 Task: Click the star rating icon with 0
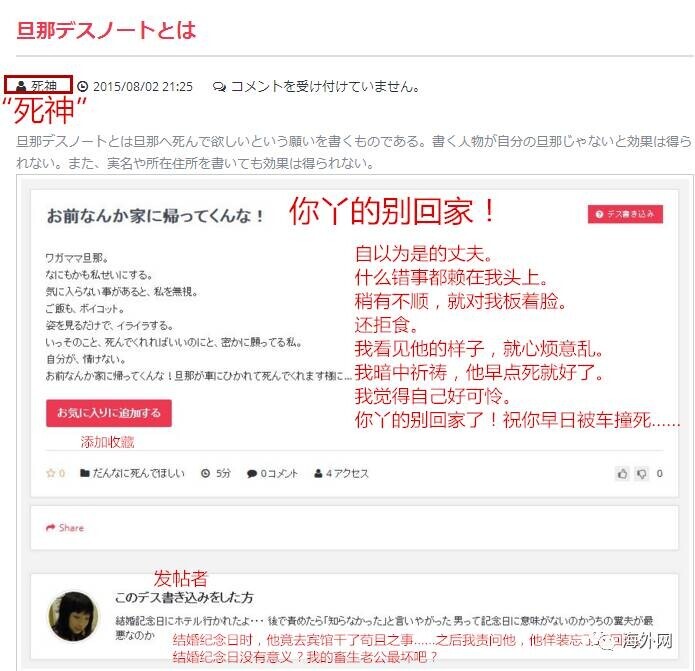50,473
